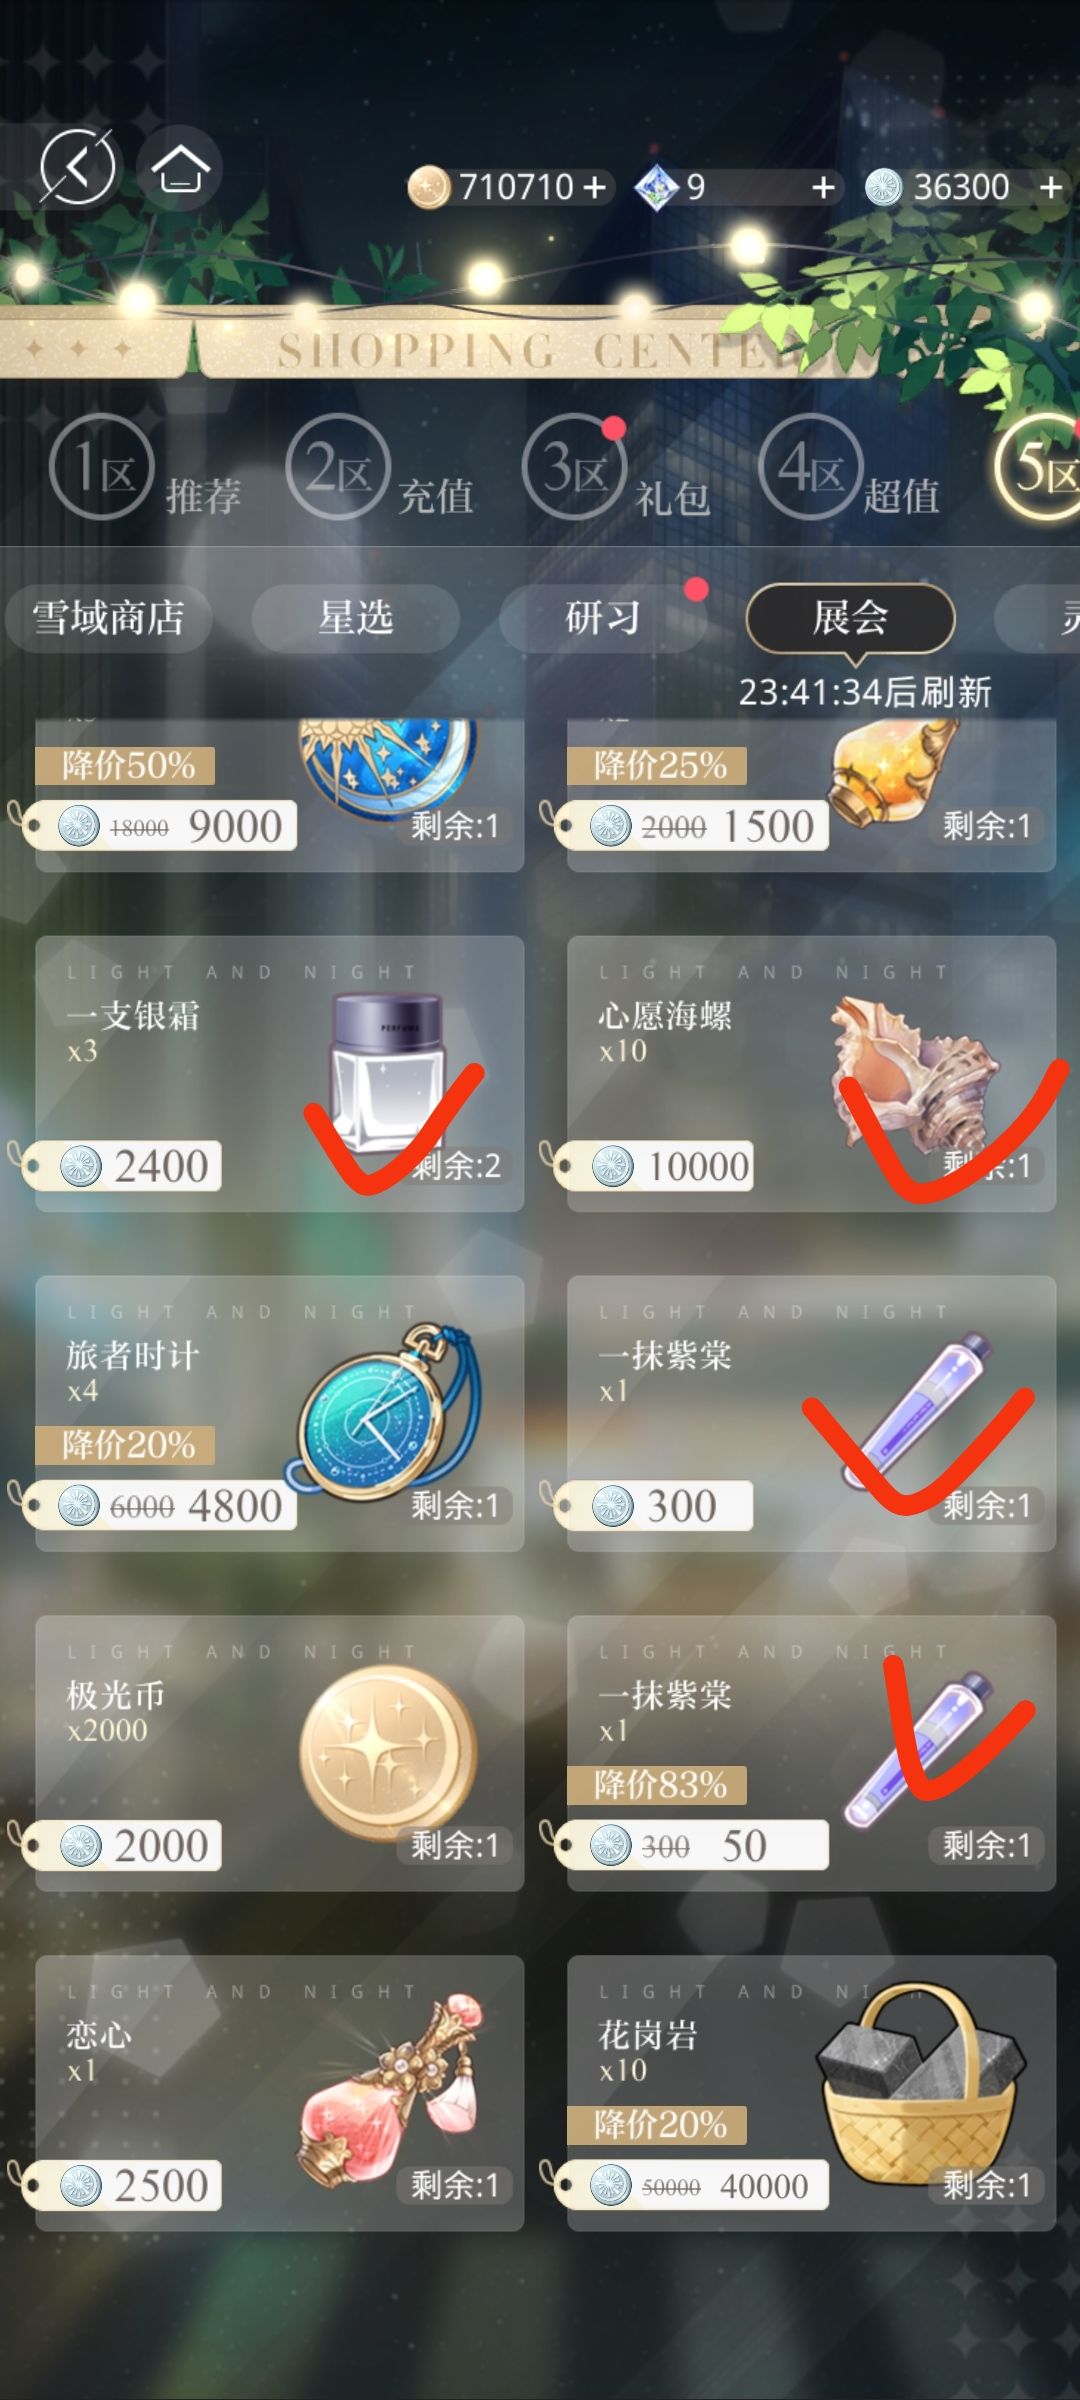Select the 旅者时计 pocket watch item
The width and height of the screenshot is (1080, 2400).
280,1414
